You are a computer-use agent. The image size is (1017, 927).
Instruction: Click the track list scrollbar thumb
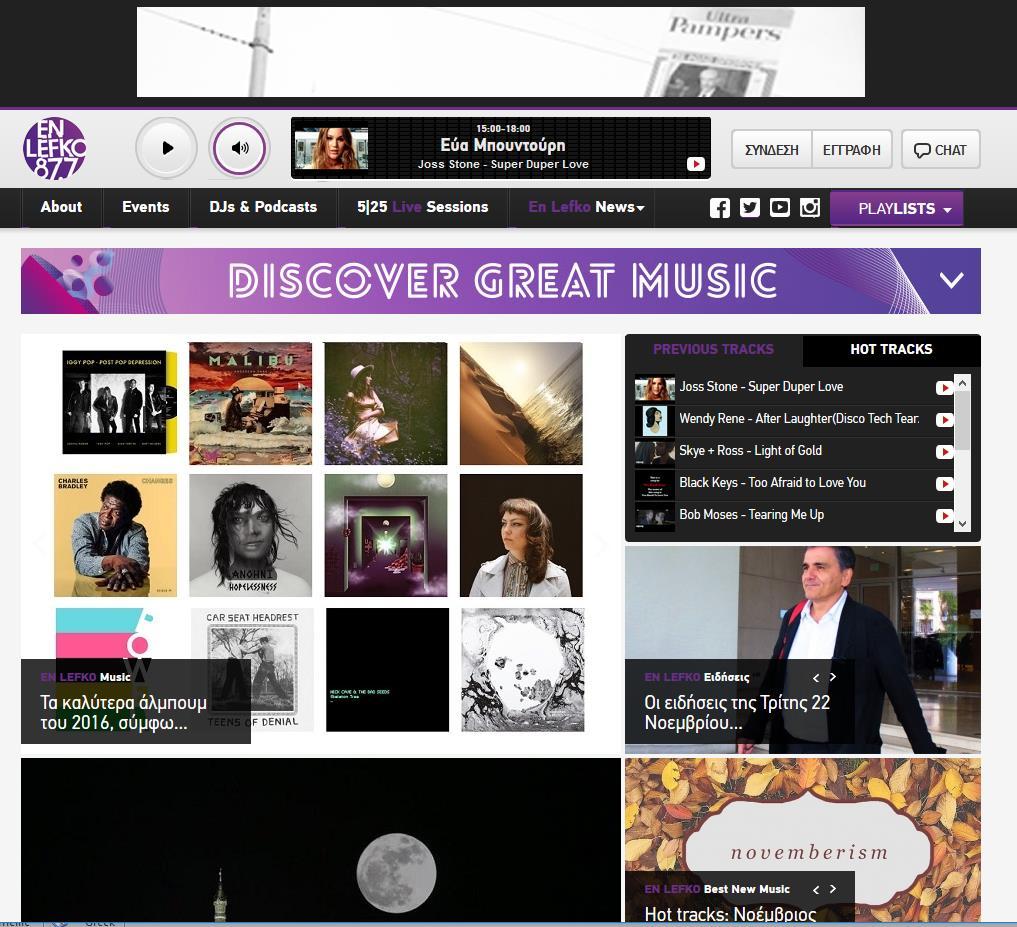963,420
